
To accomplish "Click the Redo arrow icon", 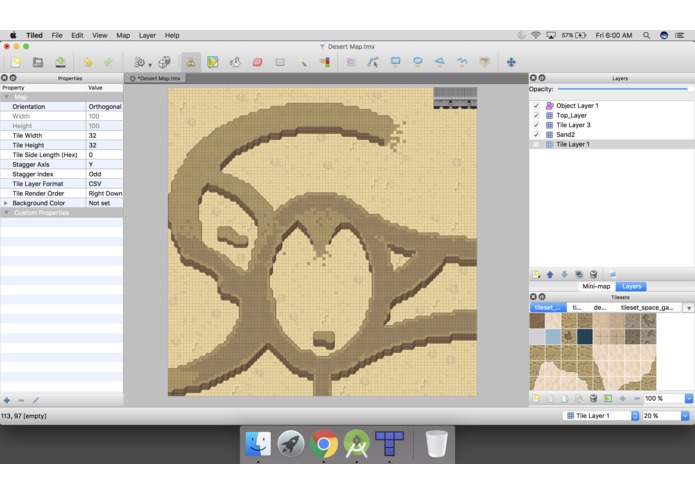I will click(109, 62).
